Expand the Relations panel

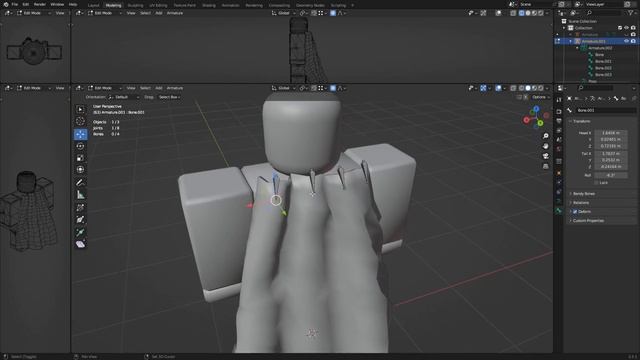pyautogui.click(x=581, y=203)
